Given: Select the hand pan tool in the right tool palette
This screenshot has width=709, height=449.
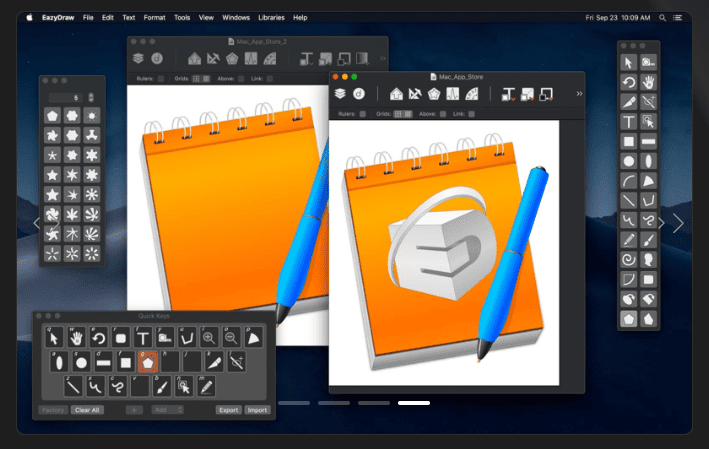Looking at the screenshot, I should click(648, 82).
